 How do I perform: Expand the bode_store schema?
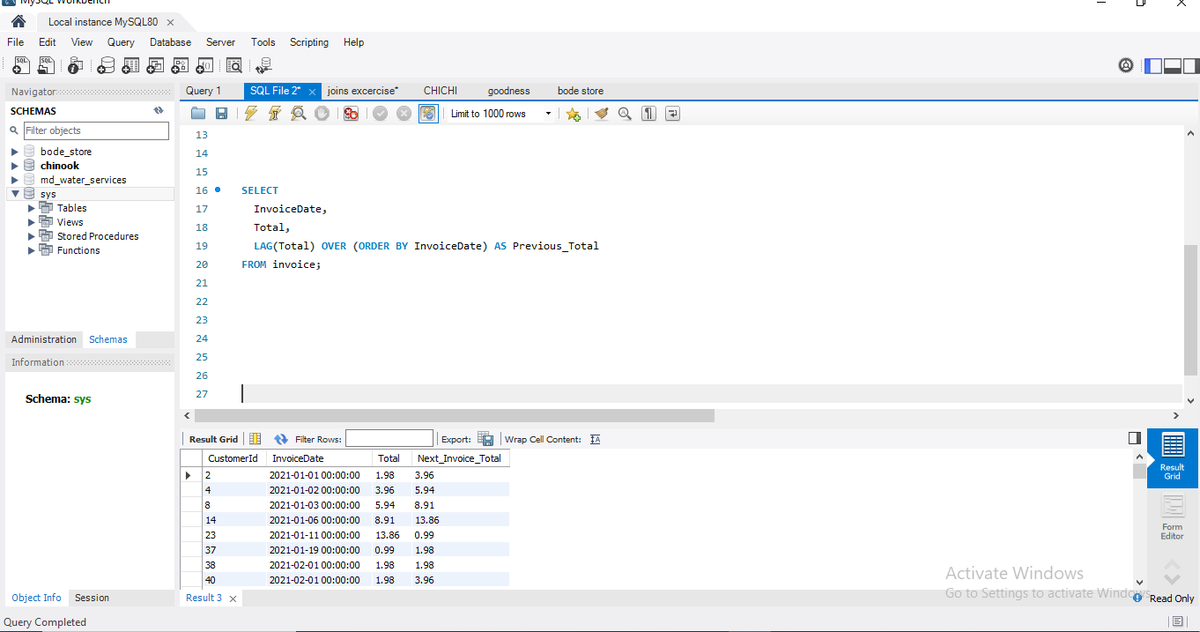point(14,152)
